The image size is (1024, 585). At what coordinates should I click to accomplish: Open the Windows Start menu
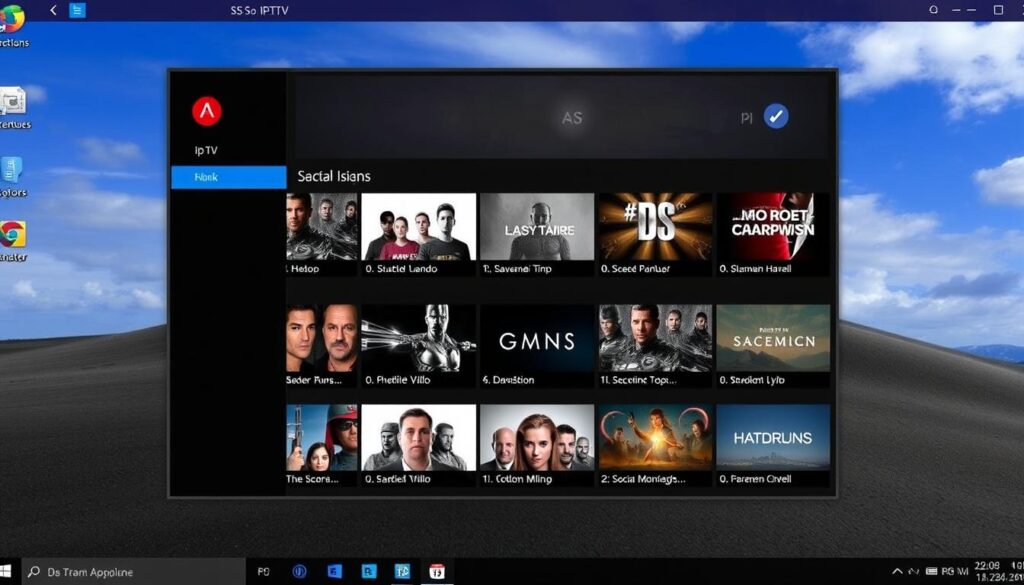point(10,572)
